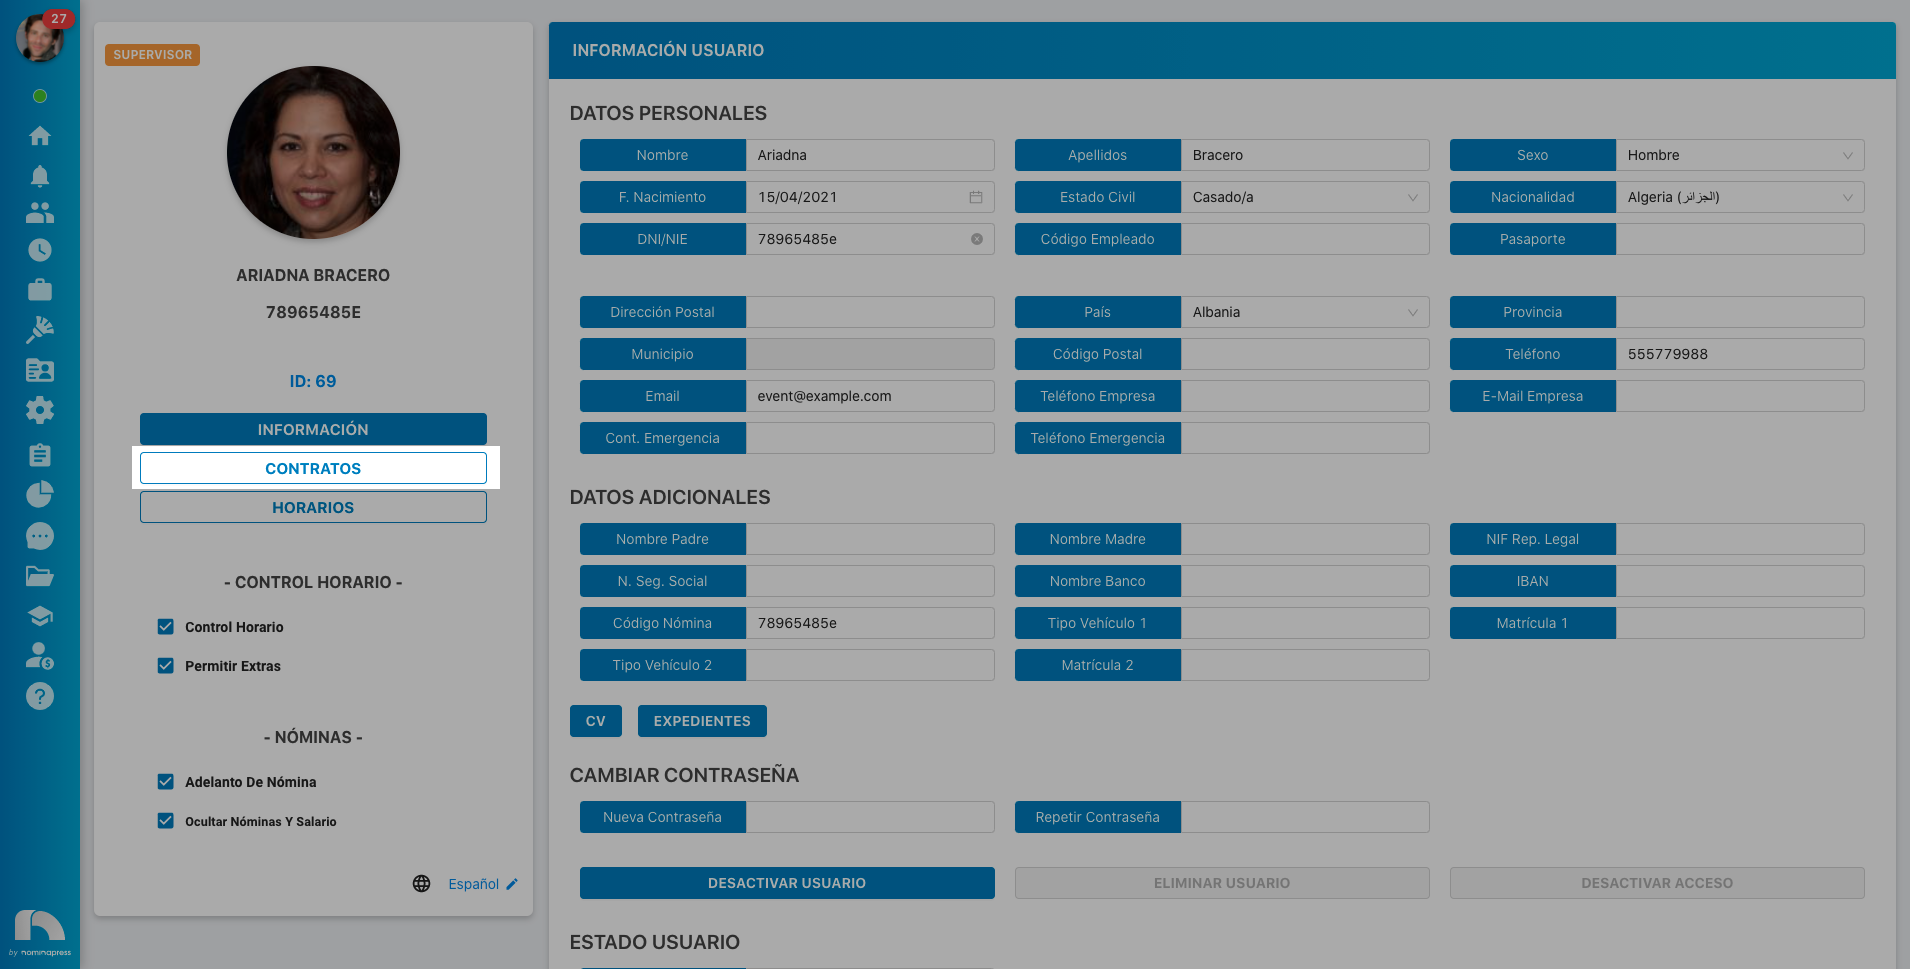1910x969 pixels.
Task: Click the pencil edit icon next to Español
Action: click(512, 884)
